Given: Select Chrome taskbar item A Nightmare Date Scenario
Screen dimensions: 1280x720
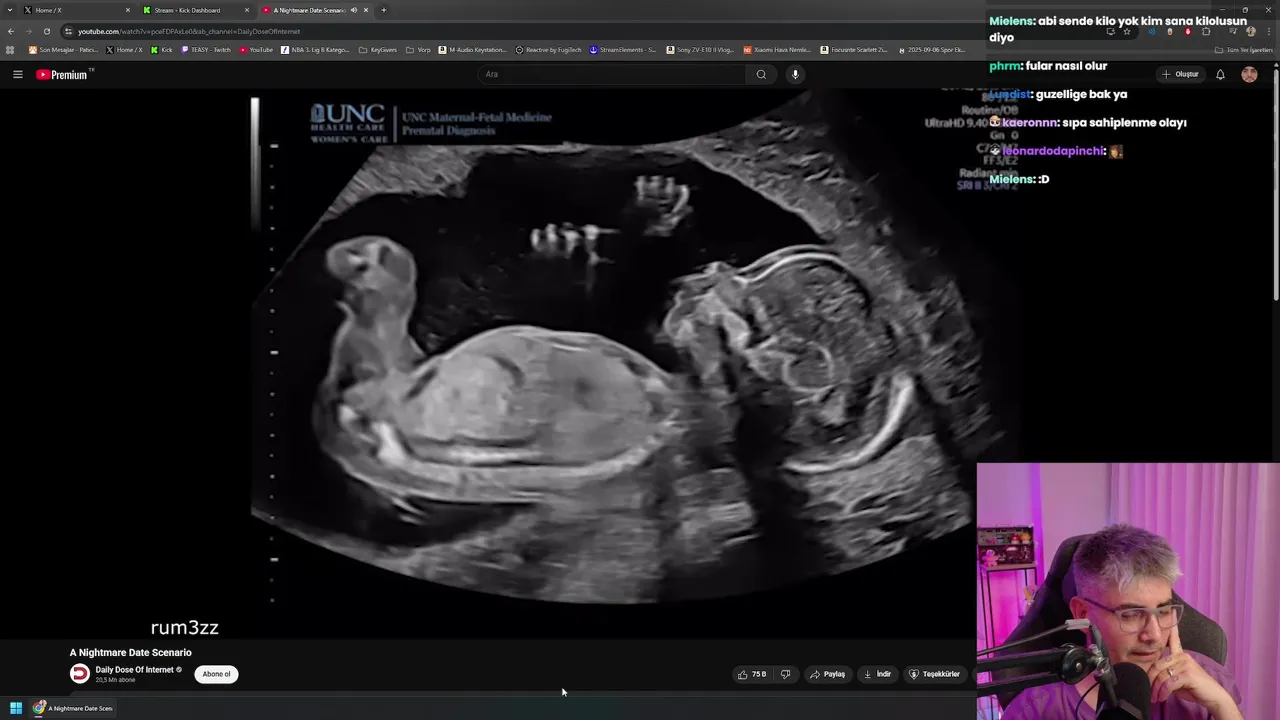Looking at the screenshot, I should coord(72,708).
